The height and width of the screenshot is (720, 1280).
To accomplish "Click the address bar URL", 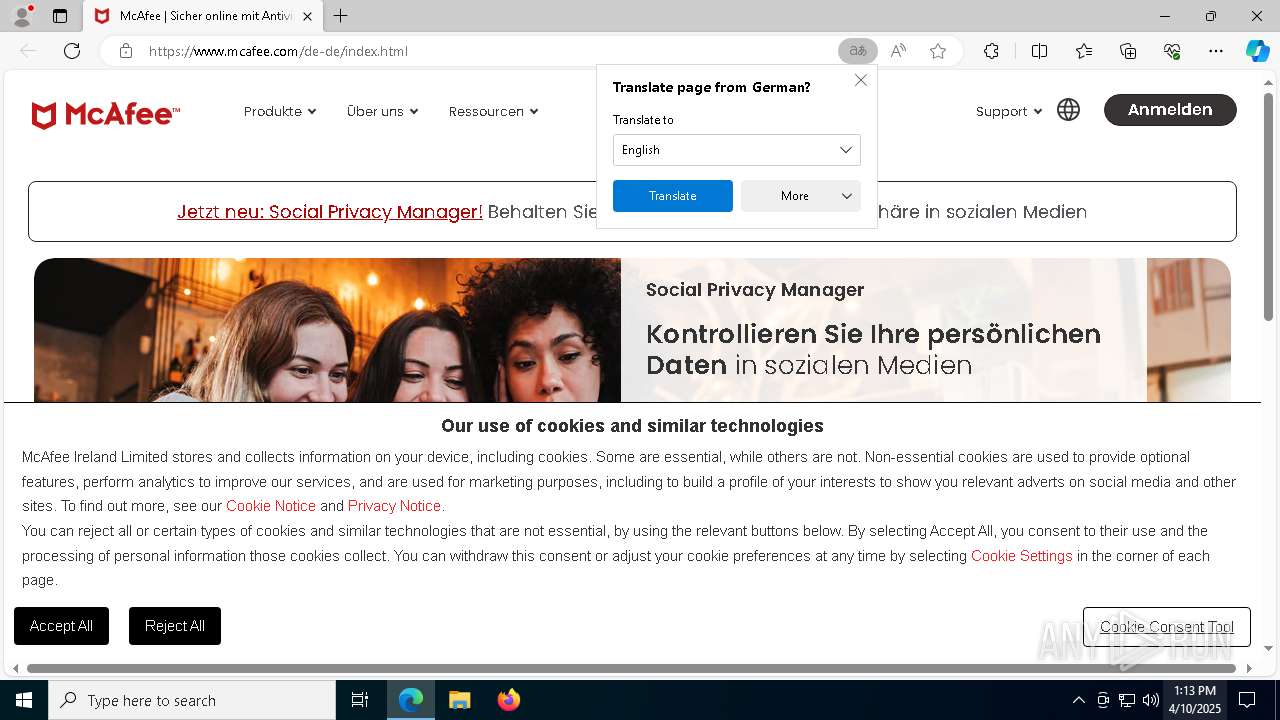I will (278, 51).
